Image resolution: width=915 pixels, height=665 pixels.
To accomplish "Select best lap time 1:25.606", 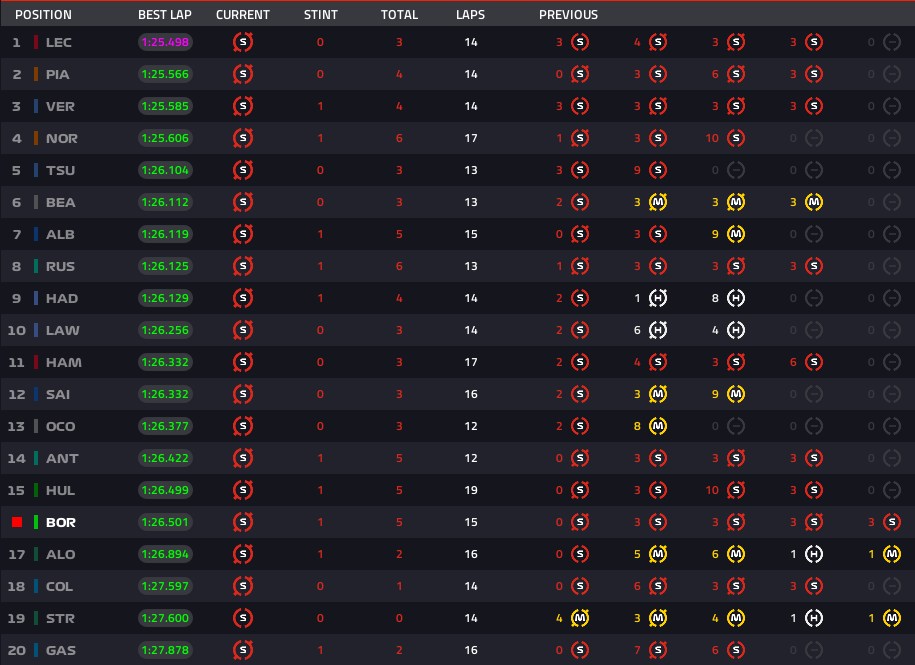I will coord(165,138).
